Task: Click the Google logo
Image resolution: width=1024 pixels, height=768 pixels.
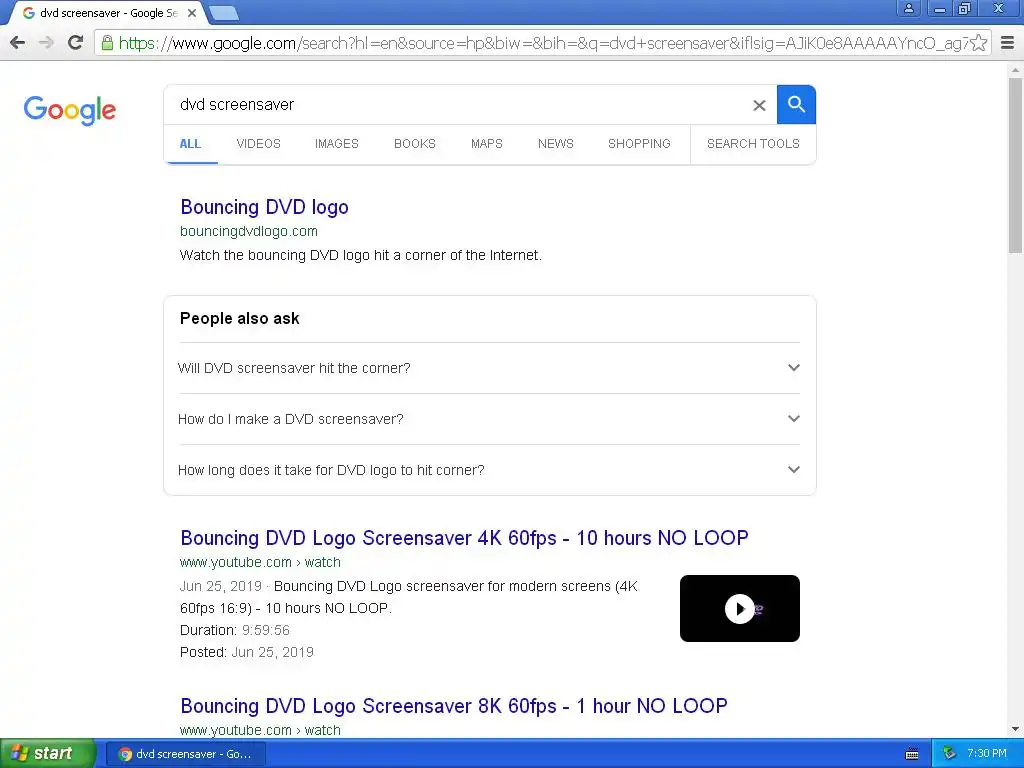Action: 70,110
